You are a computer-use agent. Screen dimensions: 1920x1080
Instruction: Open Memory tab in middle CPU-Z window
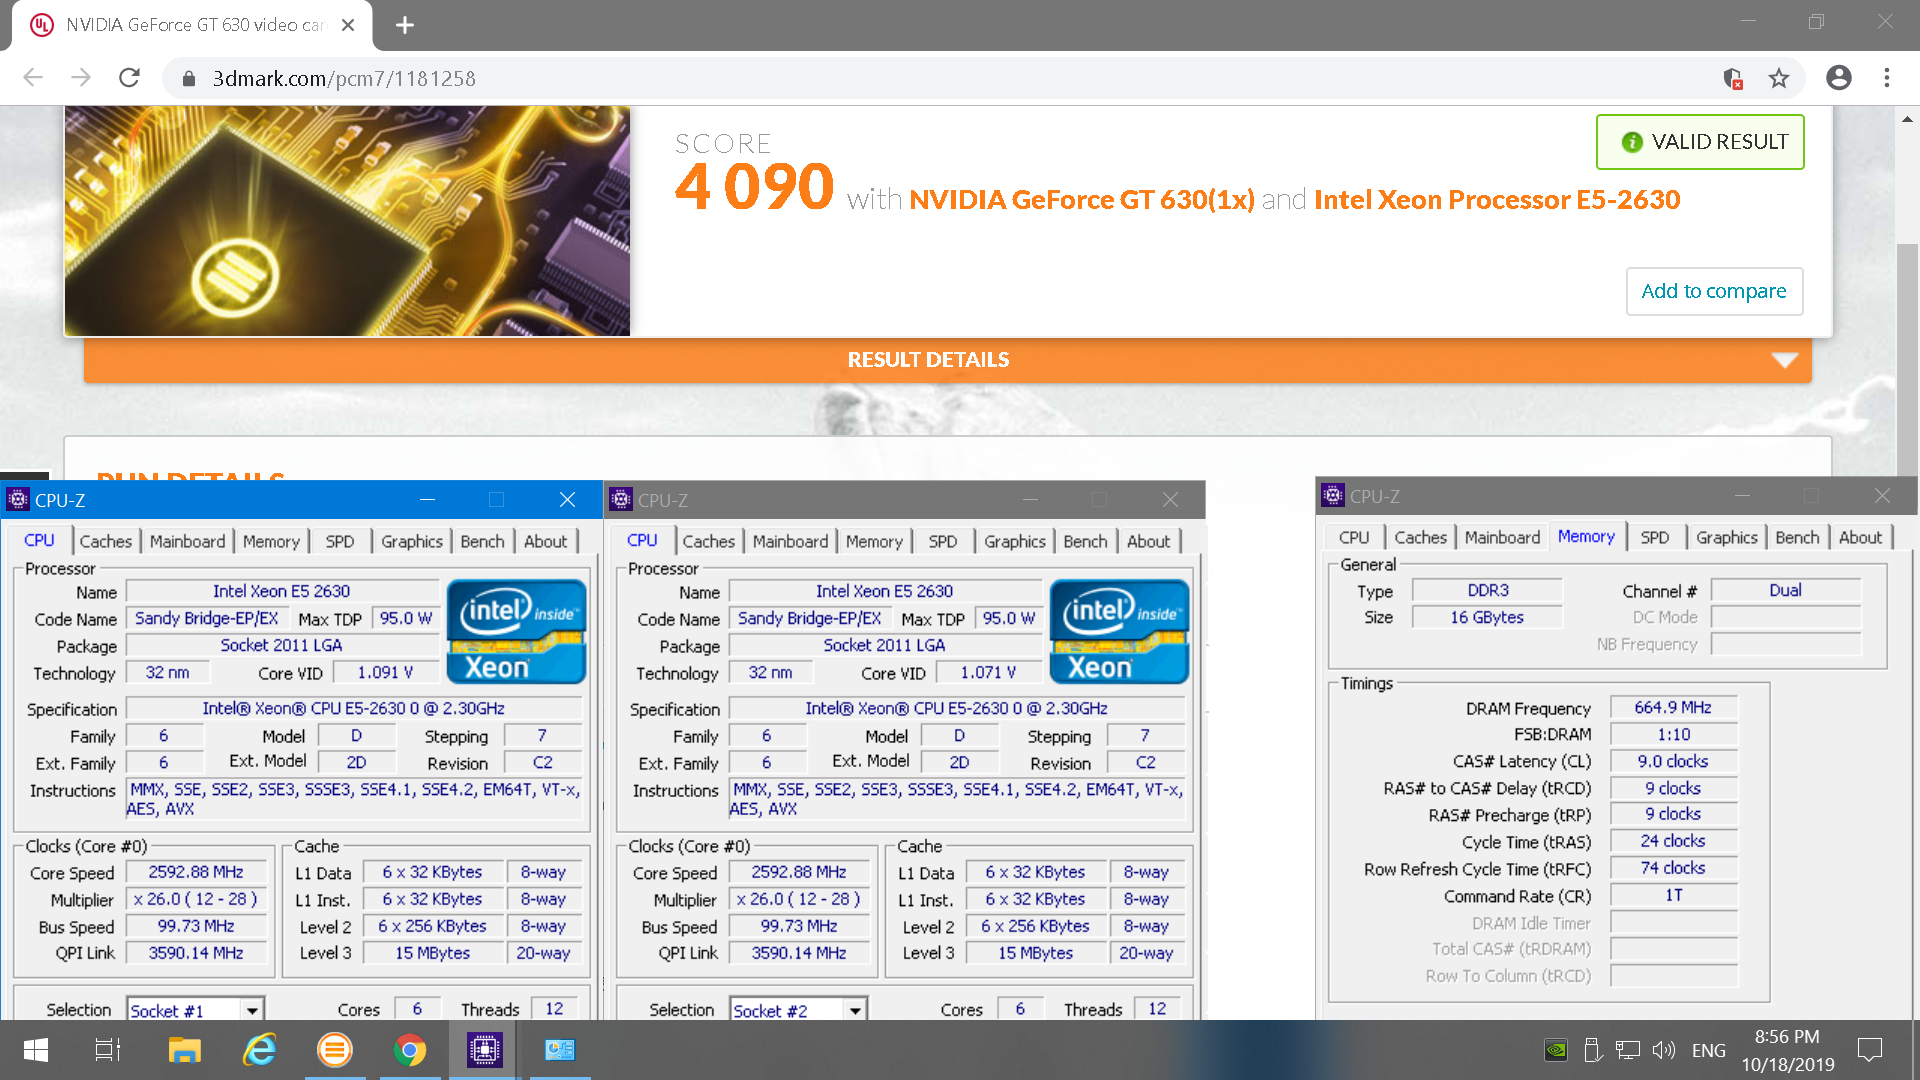(874, 541)
